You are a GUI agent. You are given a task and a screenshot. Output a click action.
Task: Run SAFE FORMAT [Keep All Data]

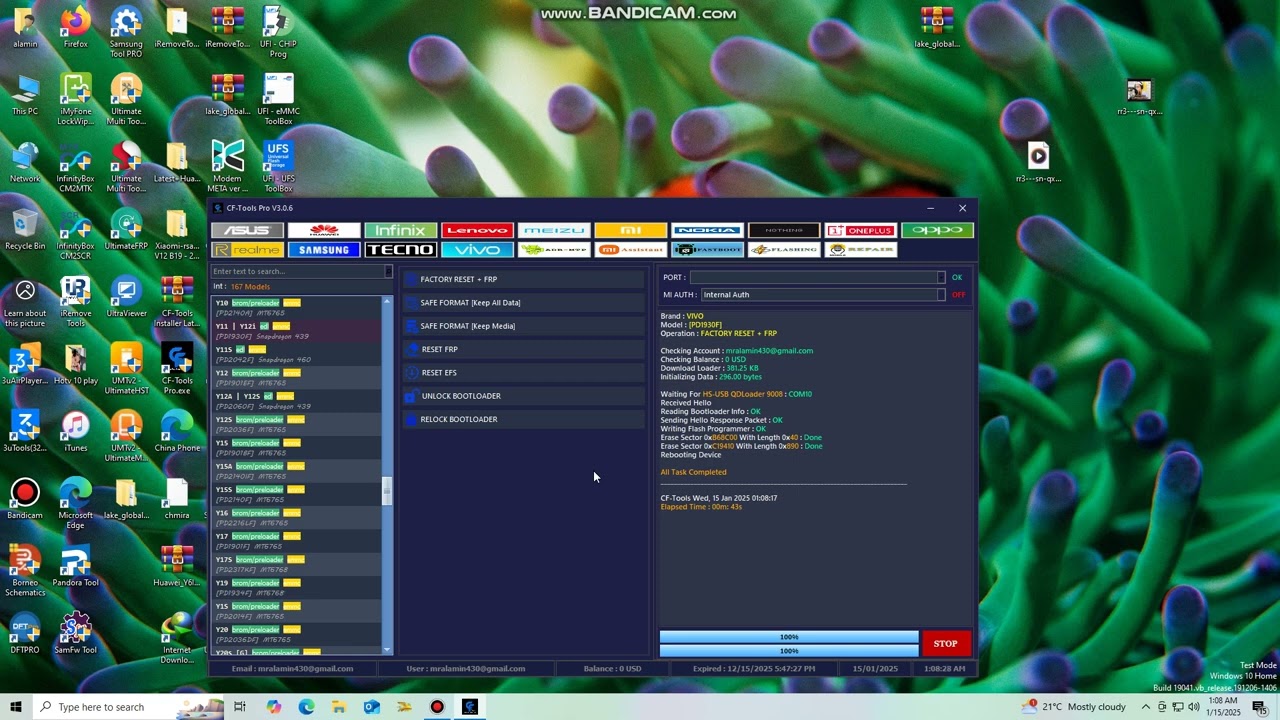click(x=524, y=302)
